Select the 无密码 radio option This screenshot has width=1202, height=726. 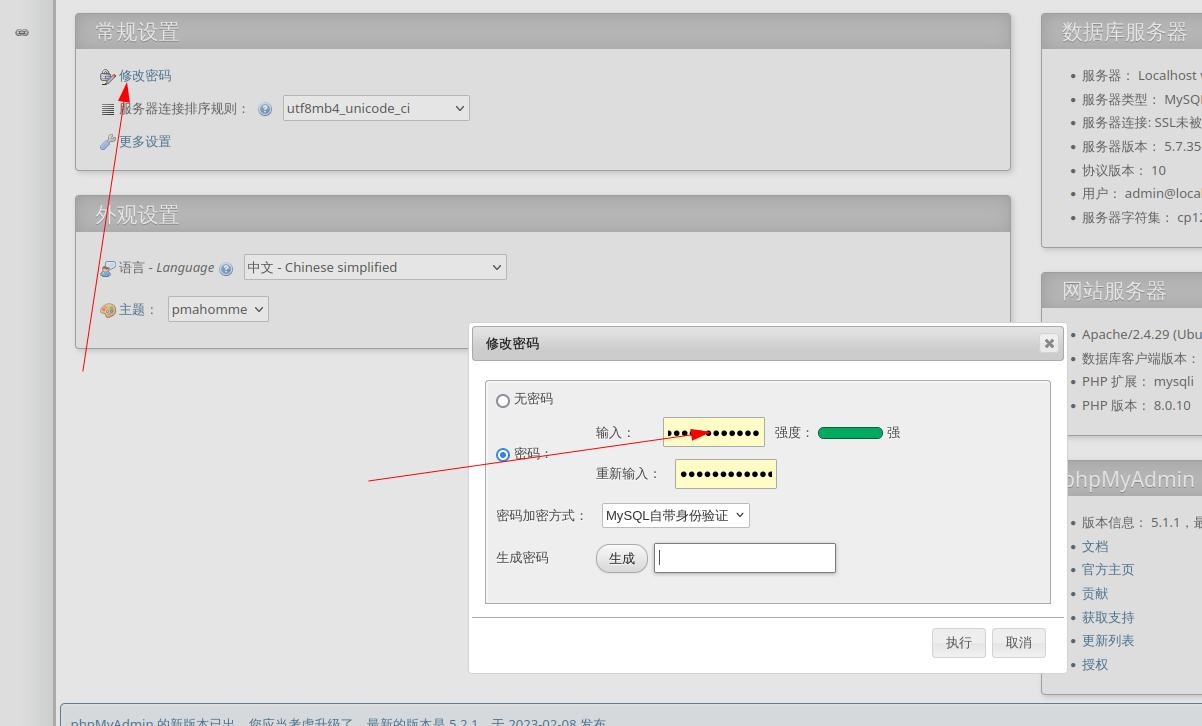503,400
